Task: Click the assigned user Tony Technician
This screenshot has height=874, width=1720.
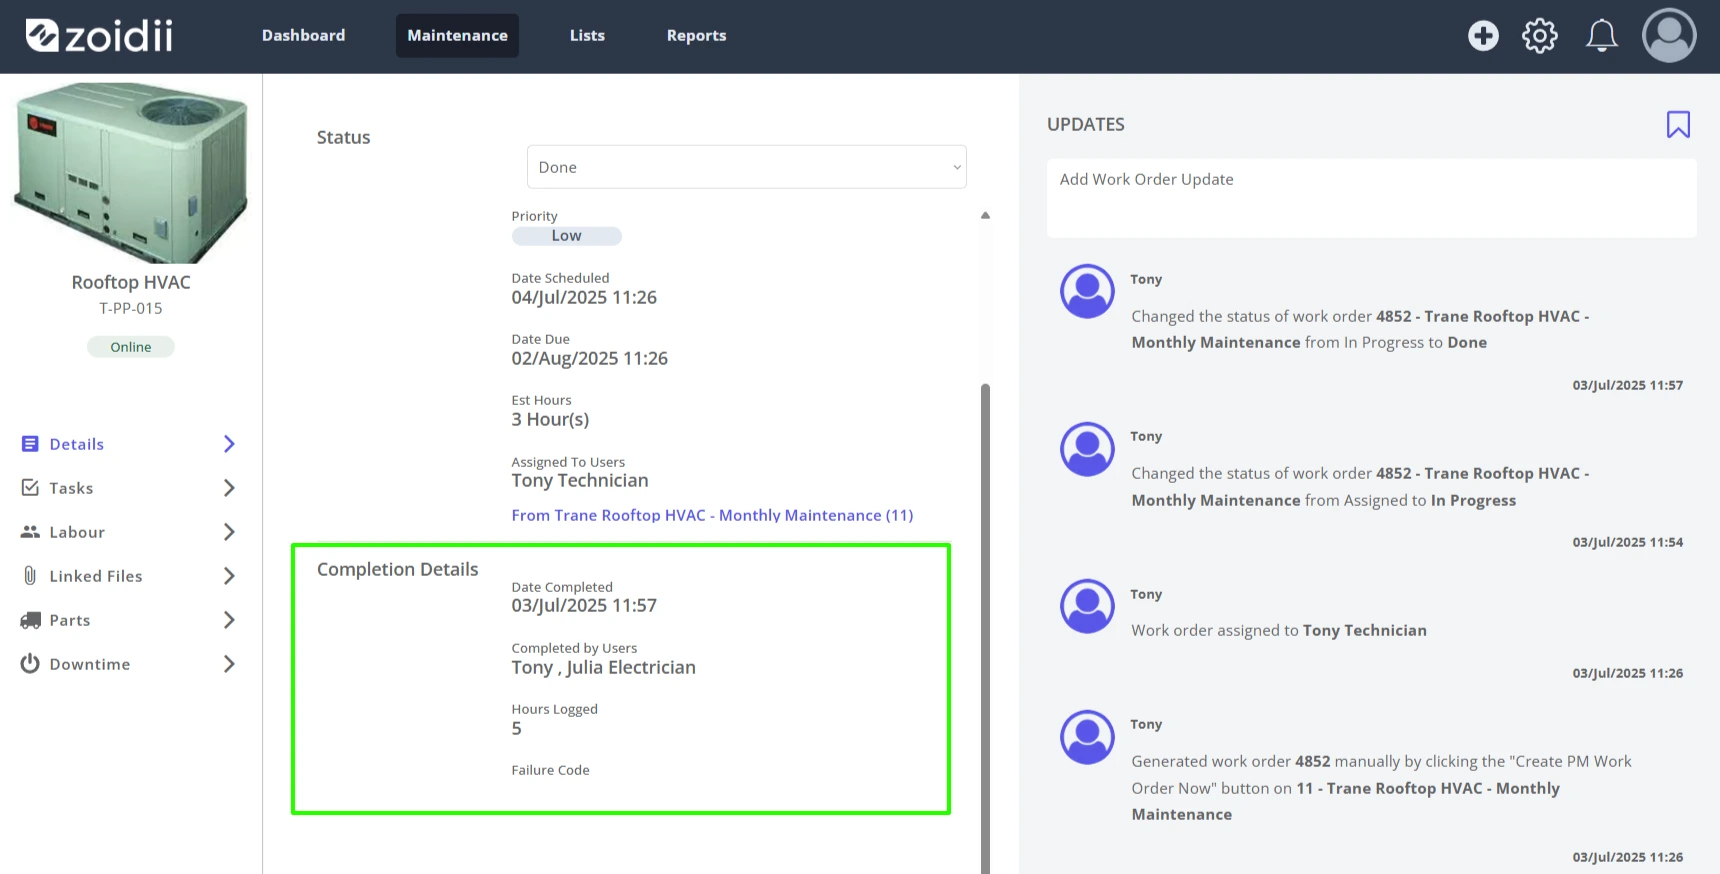Action: (x=580, y=481)
